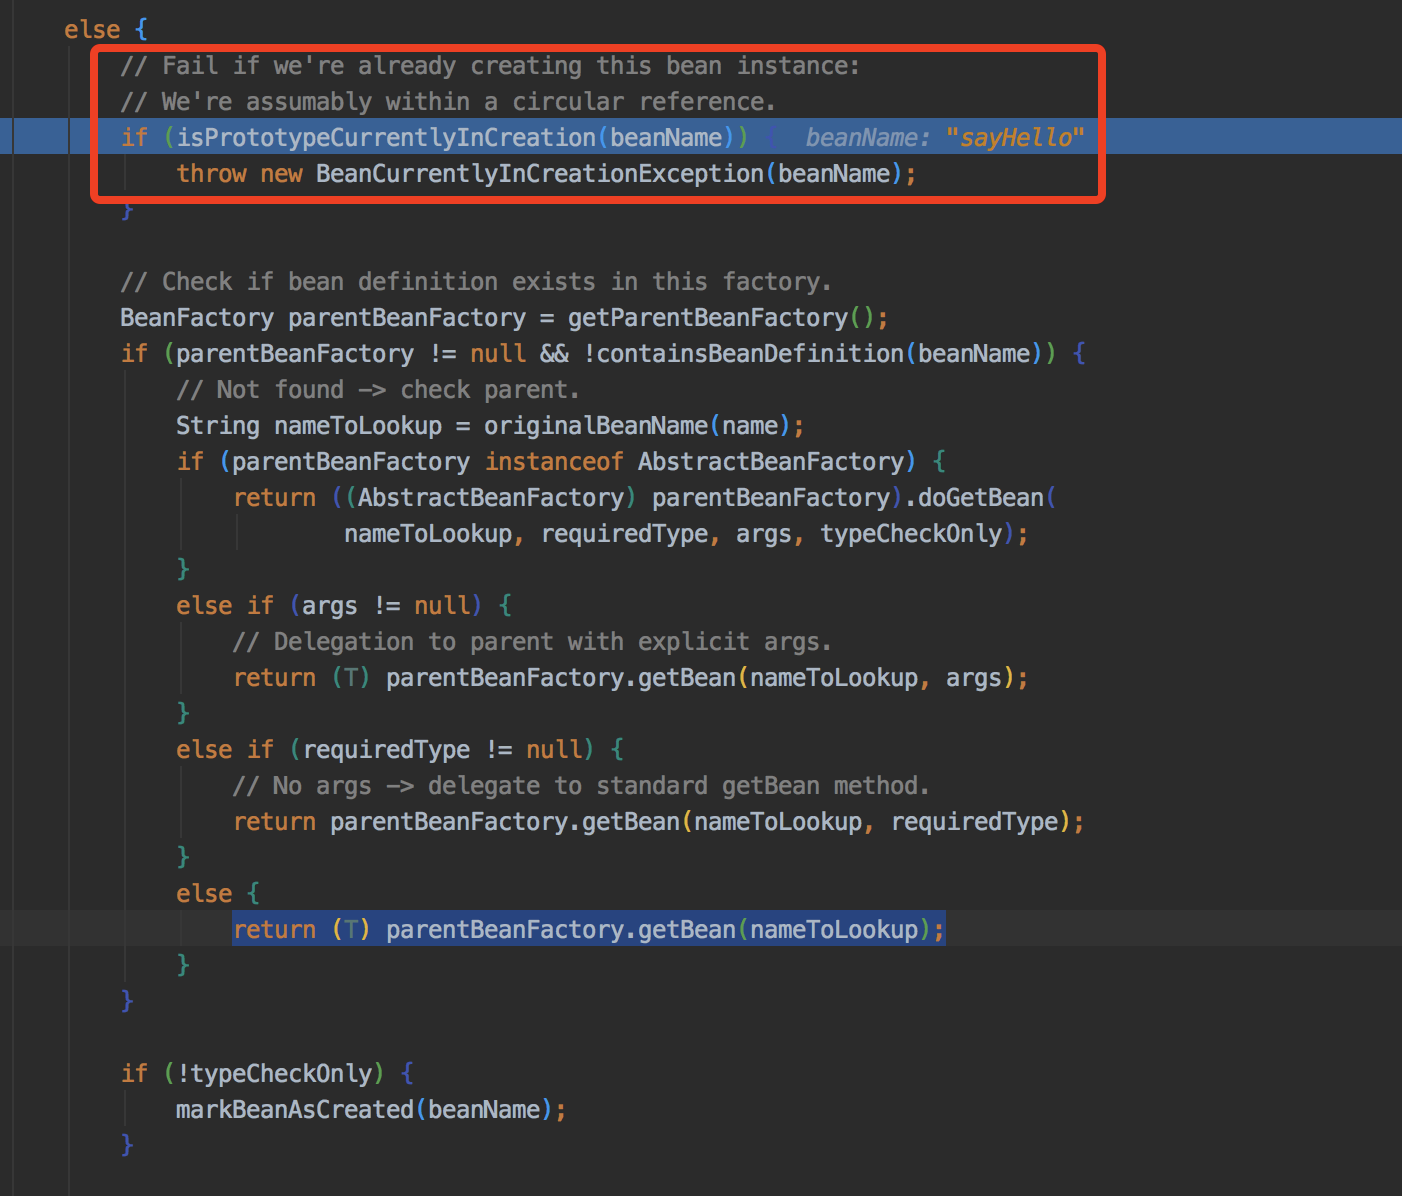Click the containsBeanDefinition method call
This screenshot has width=1402, height=1196.
point(750,353)
